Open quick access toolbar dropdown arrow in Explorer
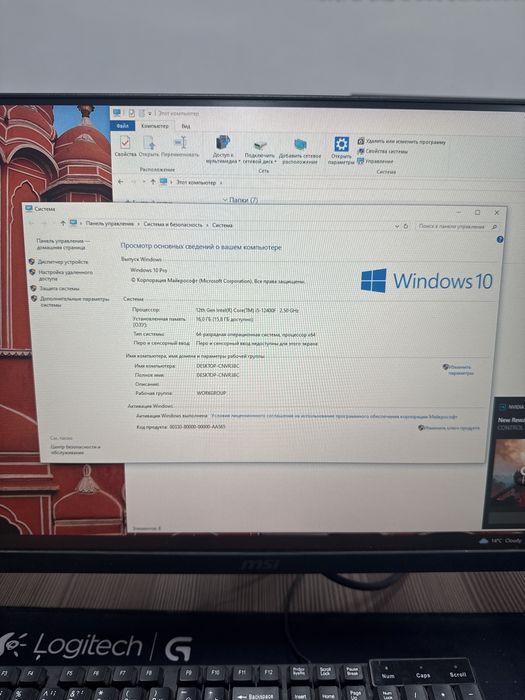 [x=150, y=114]
